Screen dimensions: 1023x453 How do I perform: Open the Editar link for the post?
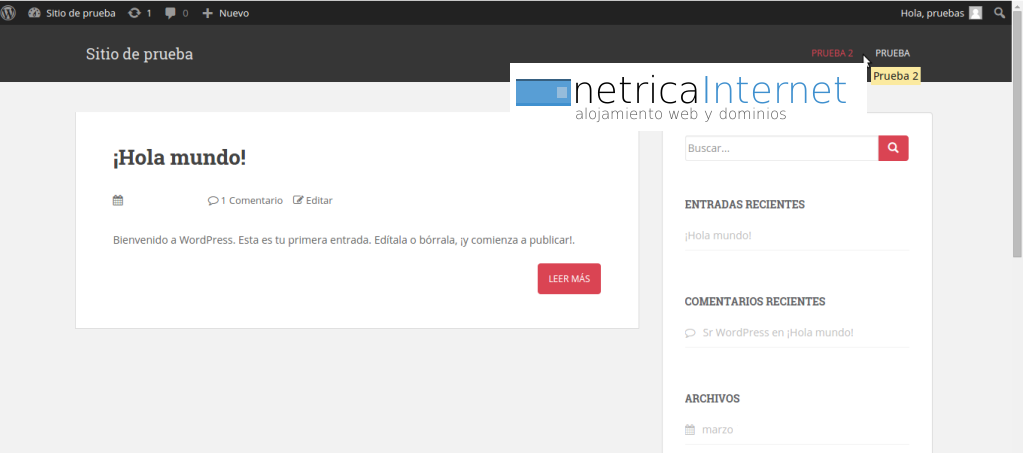pyautogui.click(x=313, y=200)
